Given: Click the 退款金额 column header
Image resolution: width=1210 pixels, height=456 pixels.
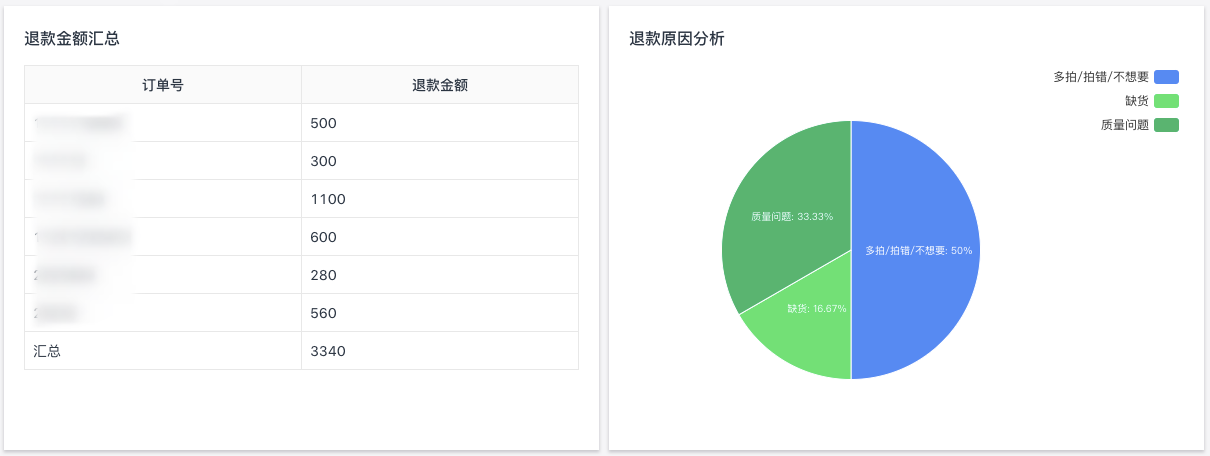Looking at the screenshot, I should (440, 85).
